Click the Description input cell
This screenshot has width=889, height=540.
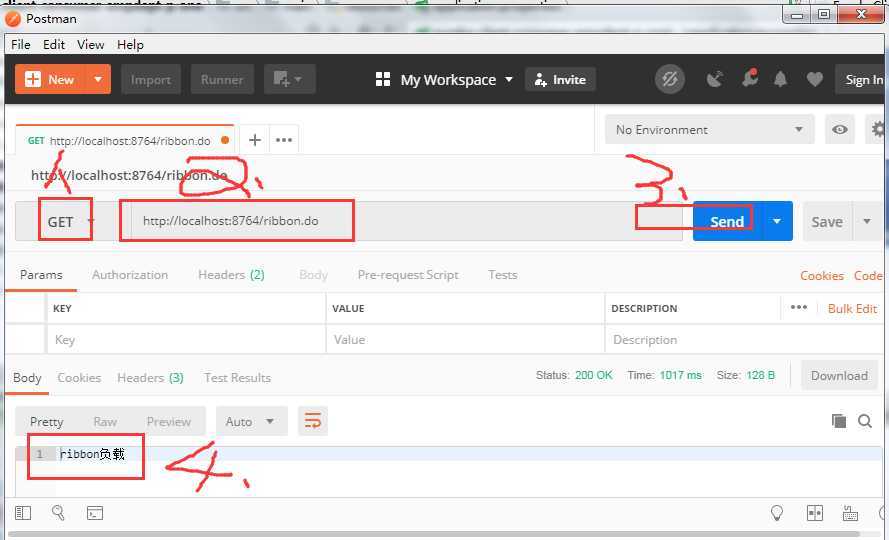pyautogui.click(x=744, y=340)
